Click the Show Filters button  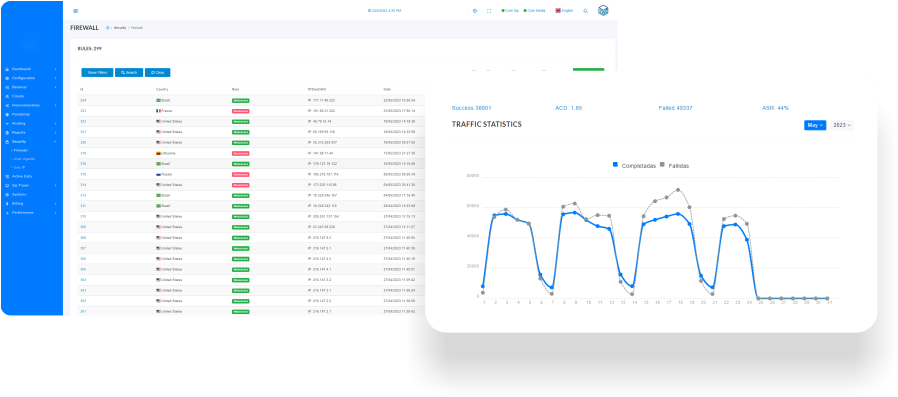[97, 73]
